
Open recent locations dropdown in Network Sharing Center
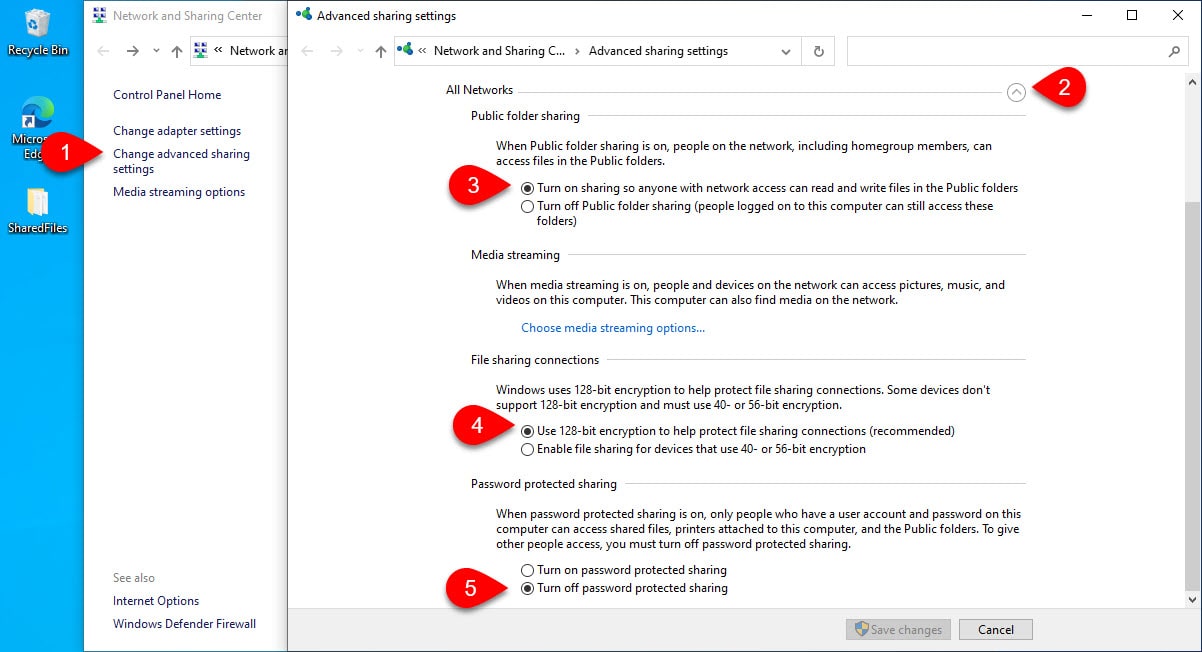(156, 51)
